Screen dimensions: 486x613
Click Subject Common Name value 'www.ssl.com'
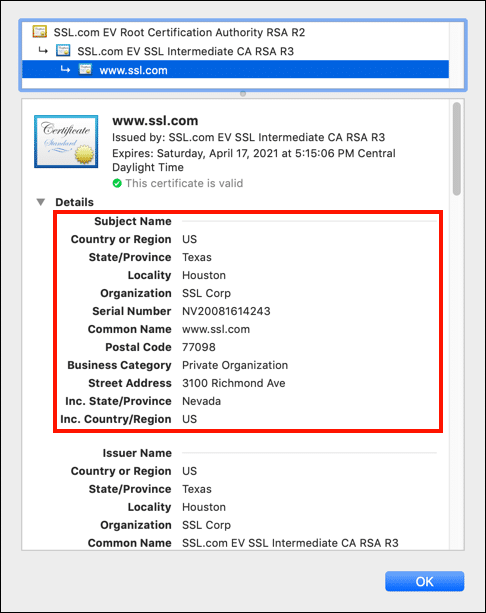click(216, 329)
